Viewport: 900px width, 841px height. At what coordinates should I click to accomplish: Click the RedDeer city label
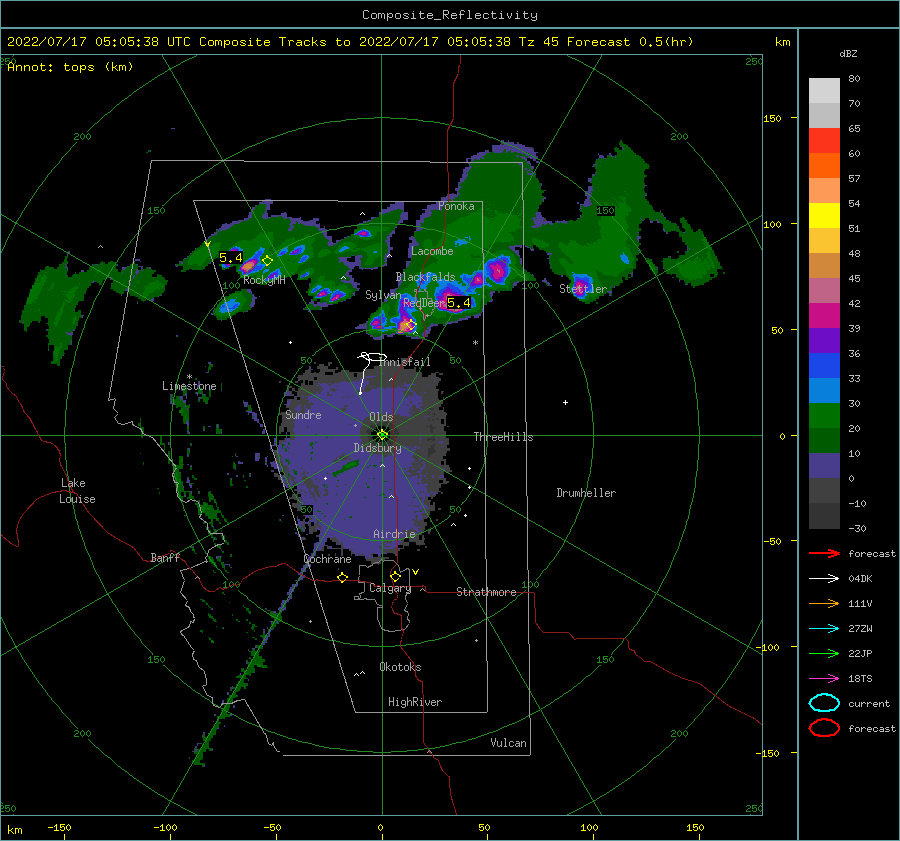click(x=424, y=303)
